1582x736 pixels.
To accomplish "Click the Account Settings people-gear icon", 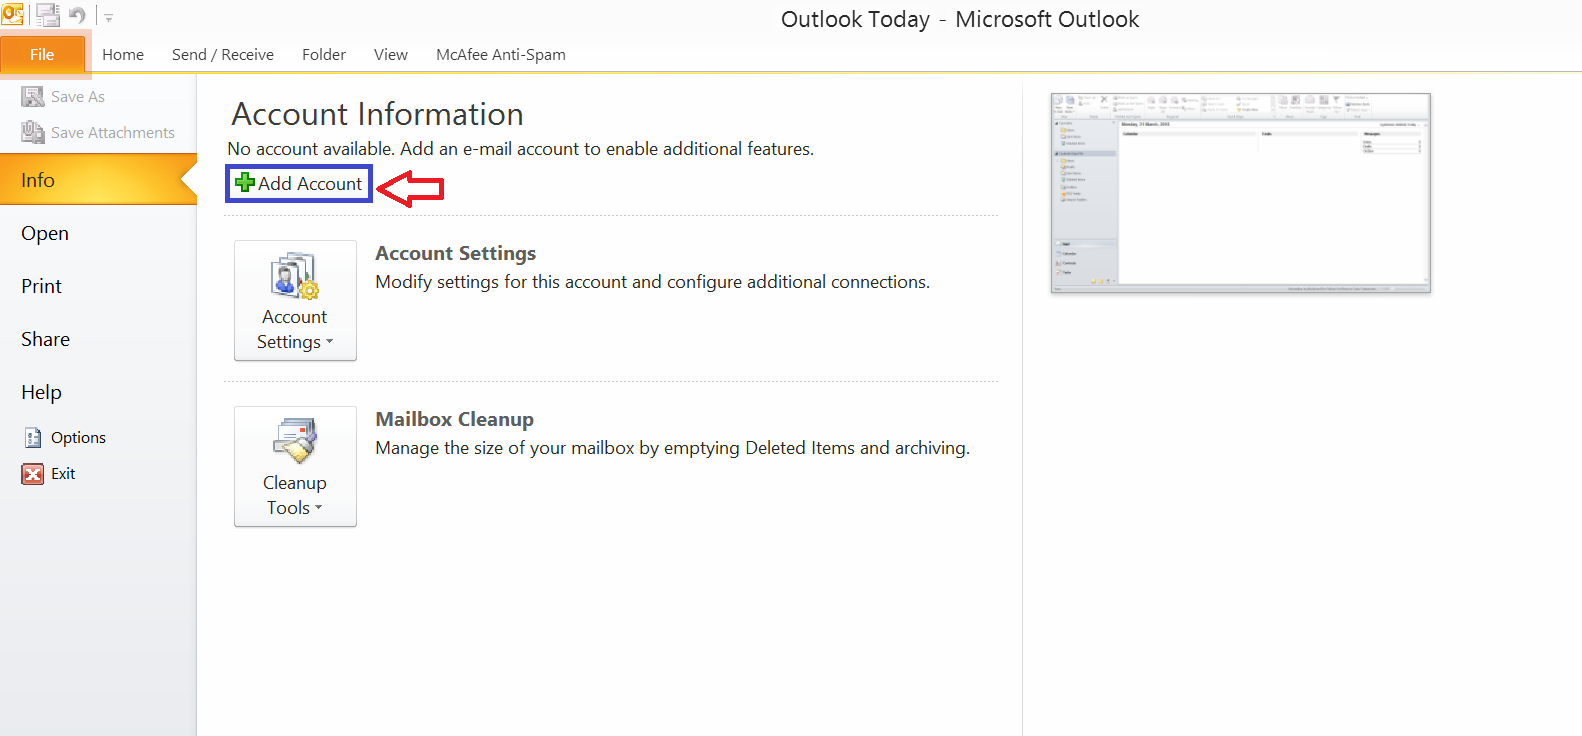I will tap(295, 276).
